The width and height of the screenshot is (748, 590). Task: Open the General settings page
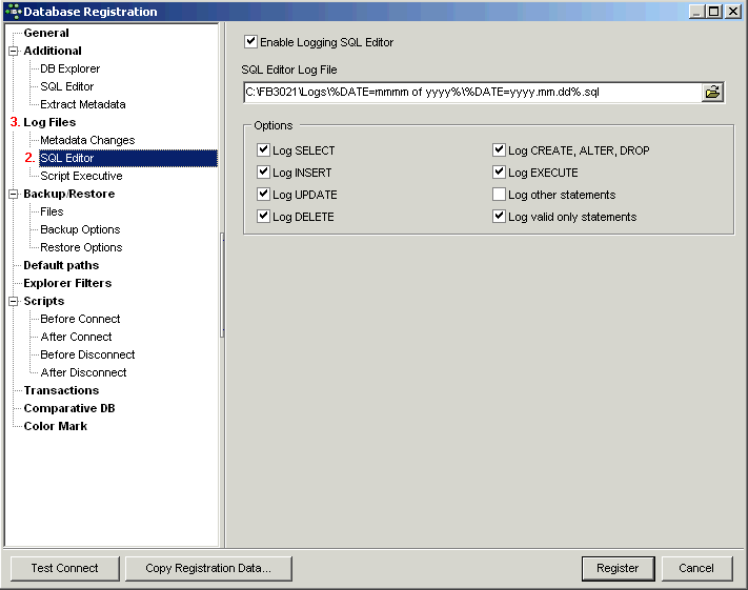point(46,33)
